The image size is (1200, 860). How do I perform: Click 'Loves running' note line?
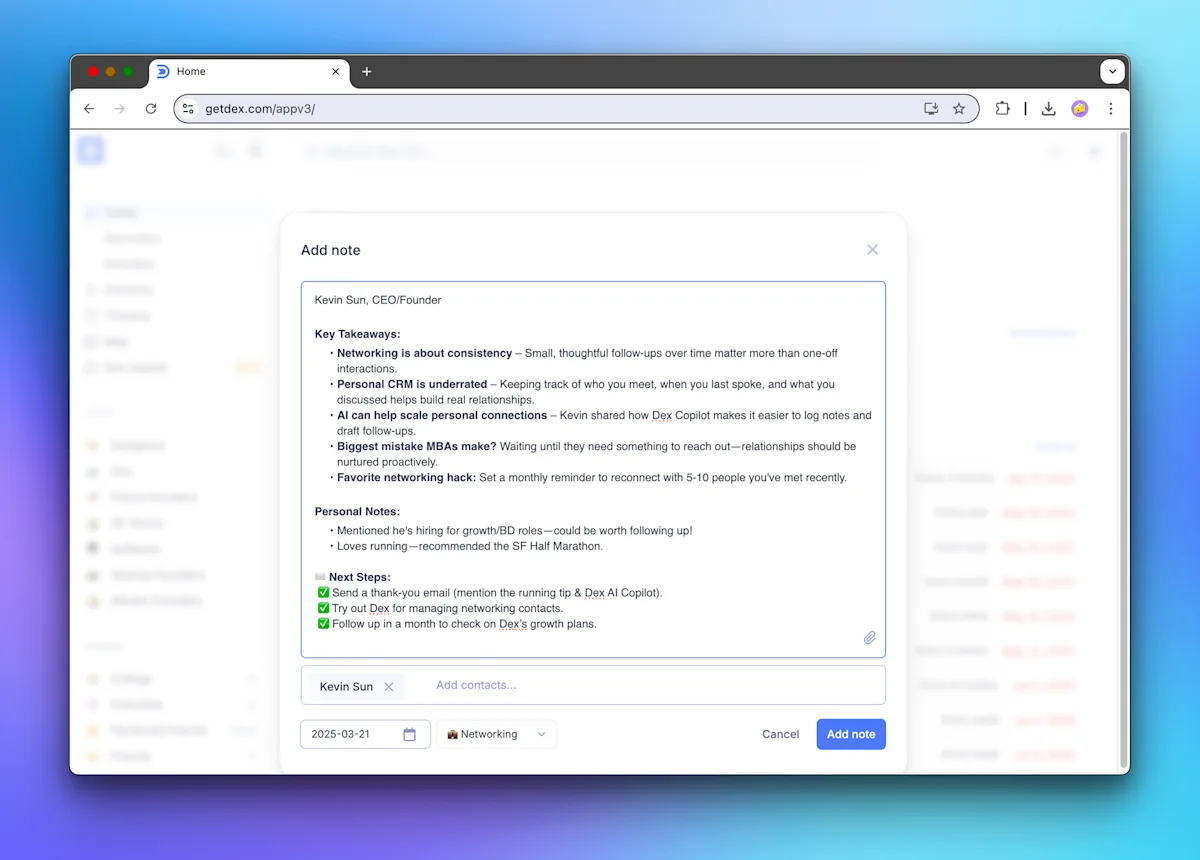[x=470, y=546]
